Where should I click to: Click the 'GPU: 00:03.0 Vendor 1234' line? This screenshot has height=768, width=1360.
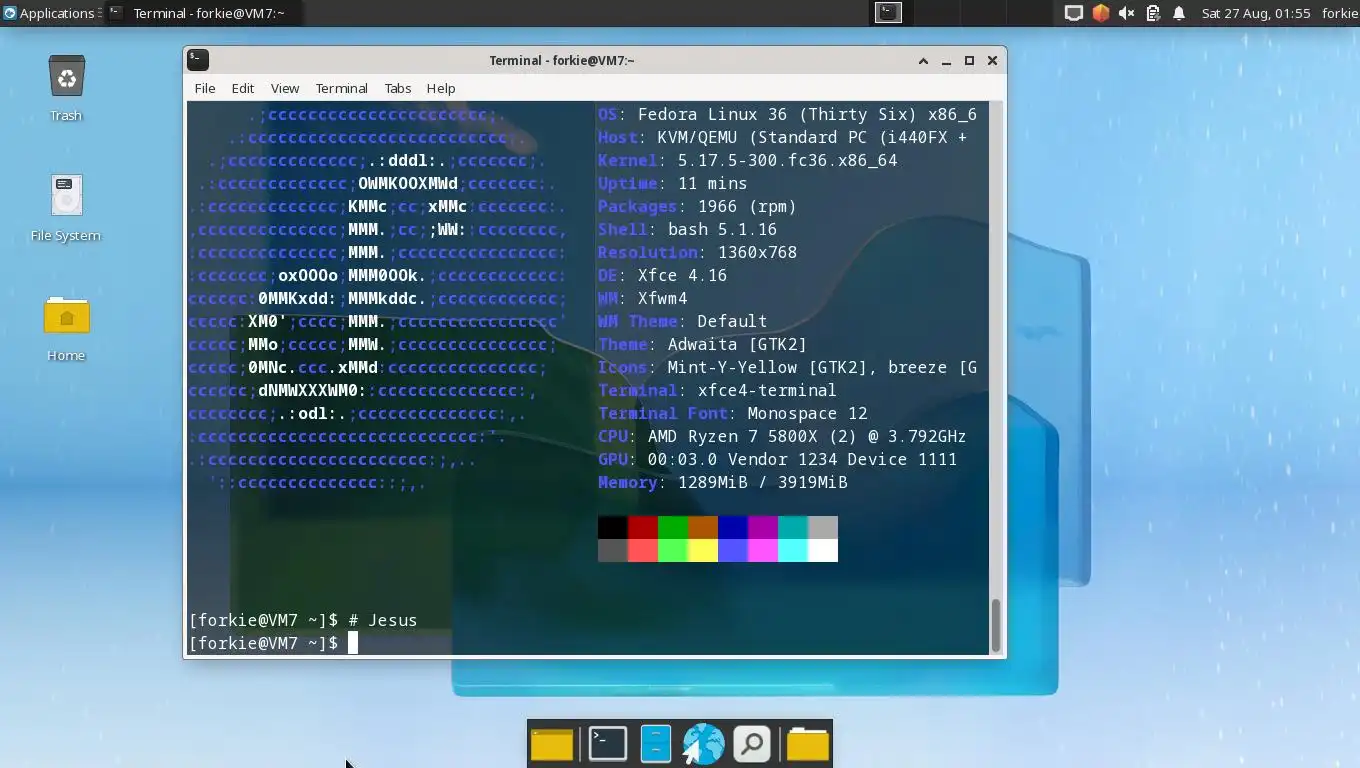coord(777,459)
